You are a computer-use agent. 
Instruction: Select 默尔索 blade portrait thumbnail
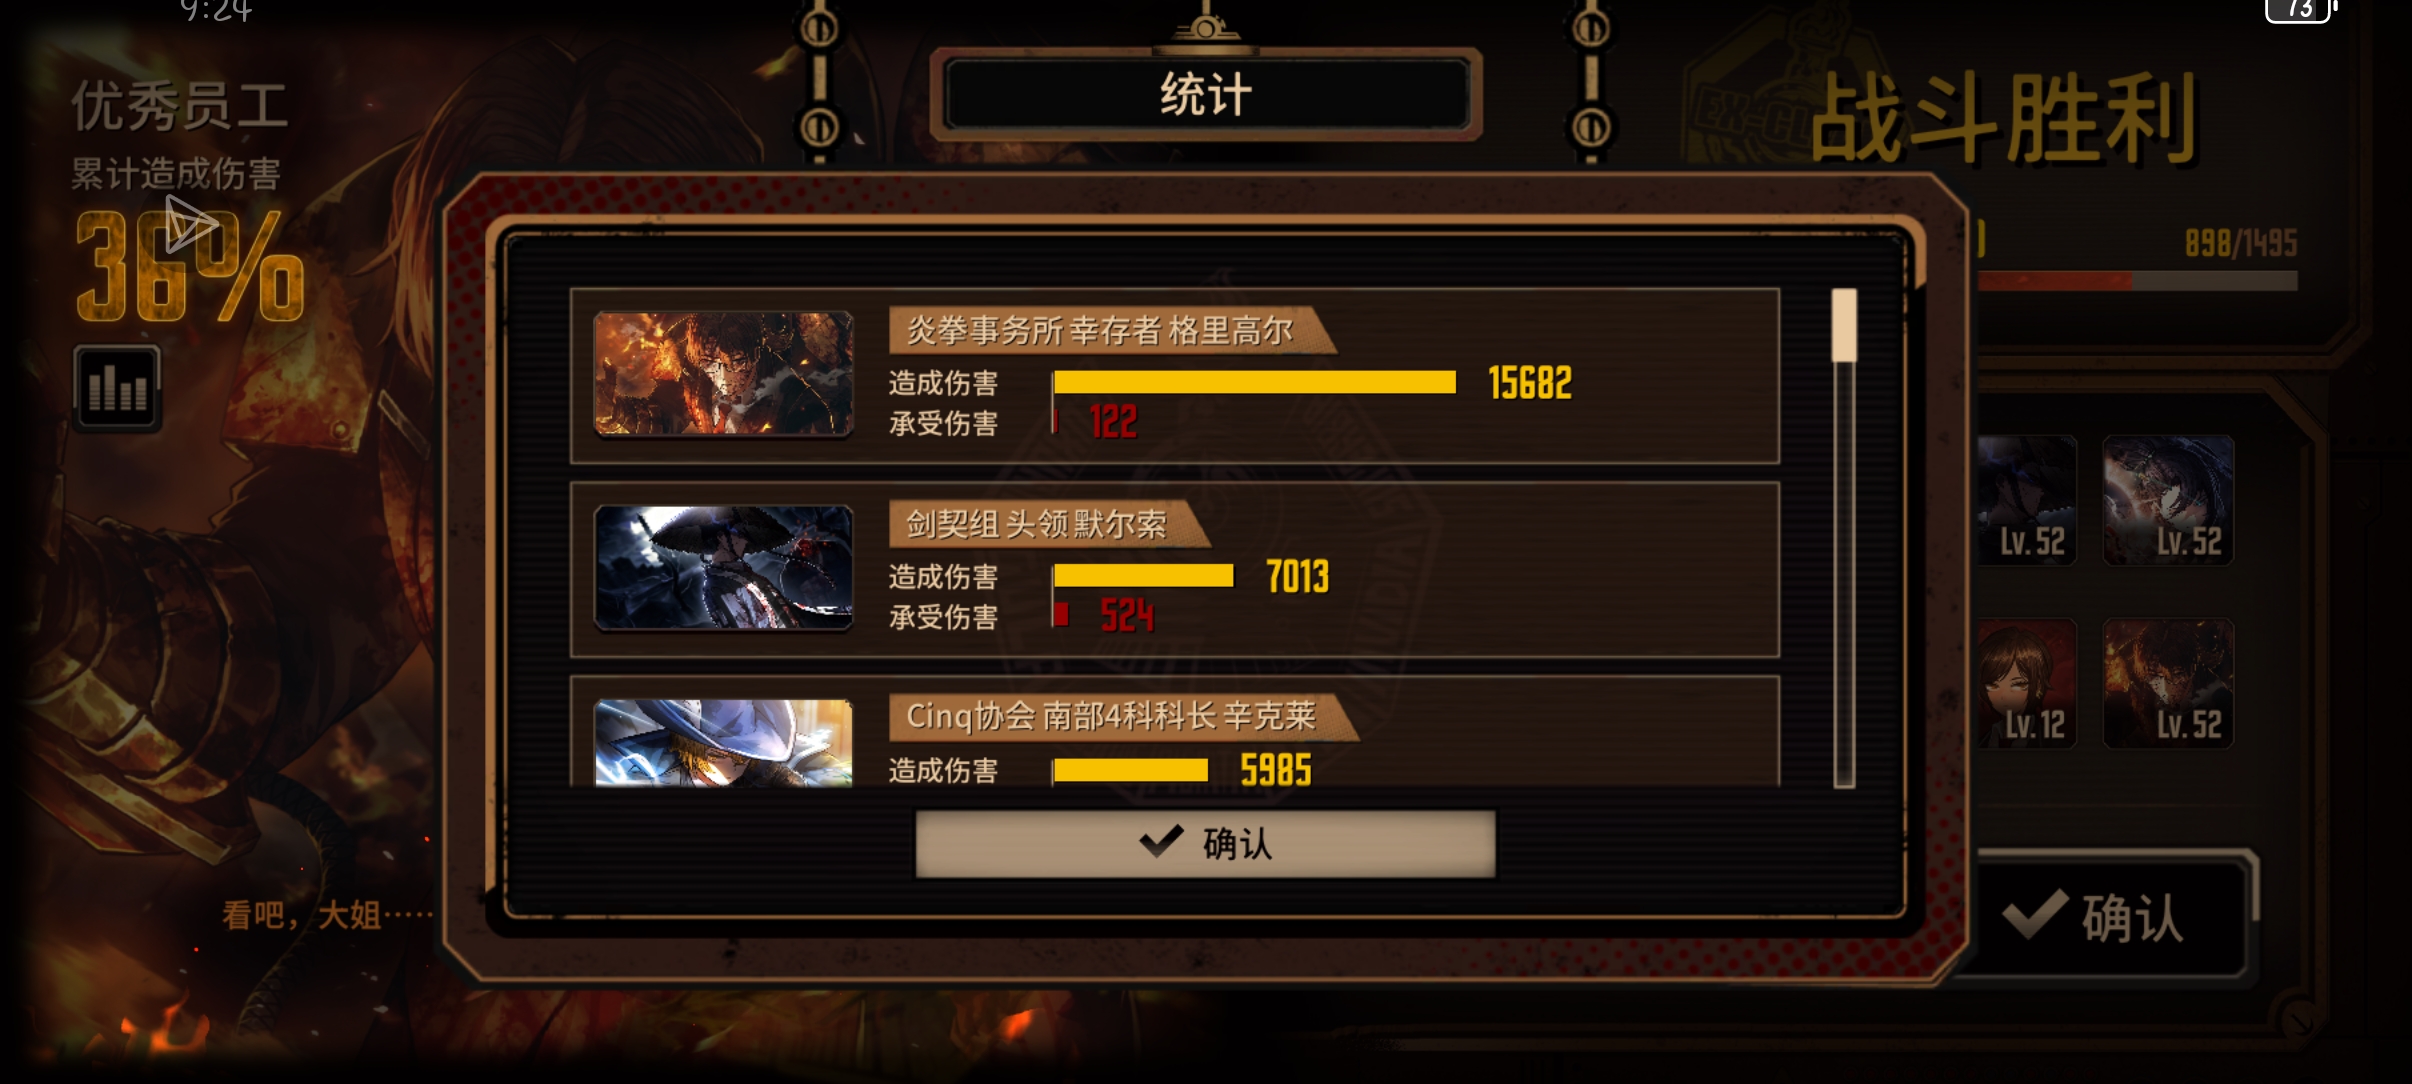click(x=723, y=567)
